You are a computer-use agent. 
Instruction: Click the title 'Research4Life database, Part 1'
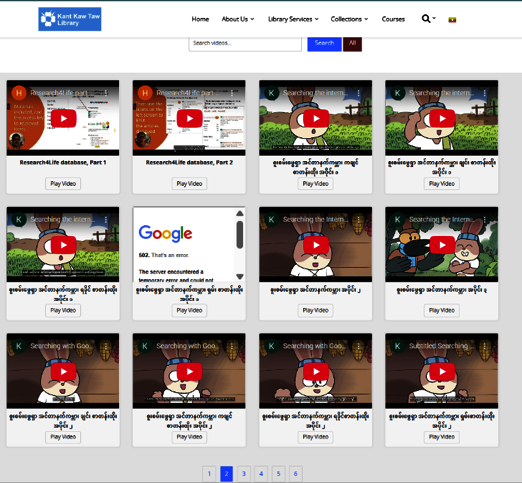[x=63, y=163]
